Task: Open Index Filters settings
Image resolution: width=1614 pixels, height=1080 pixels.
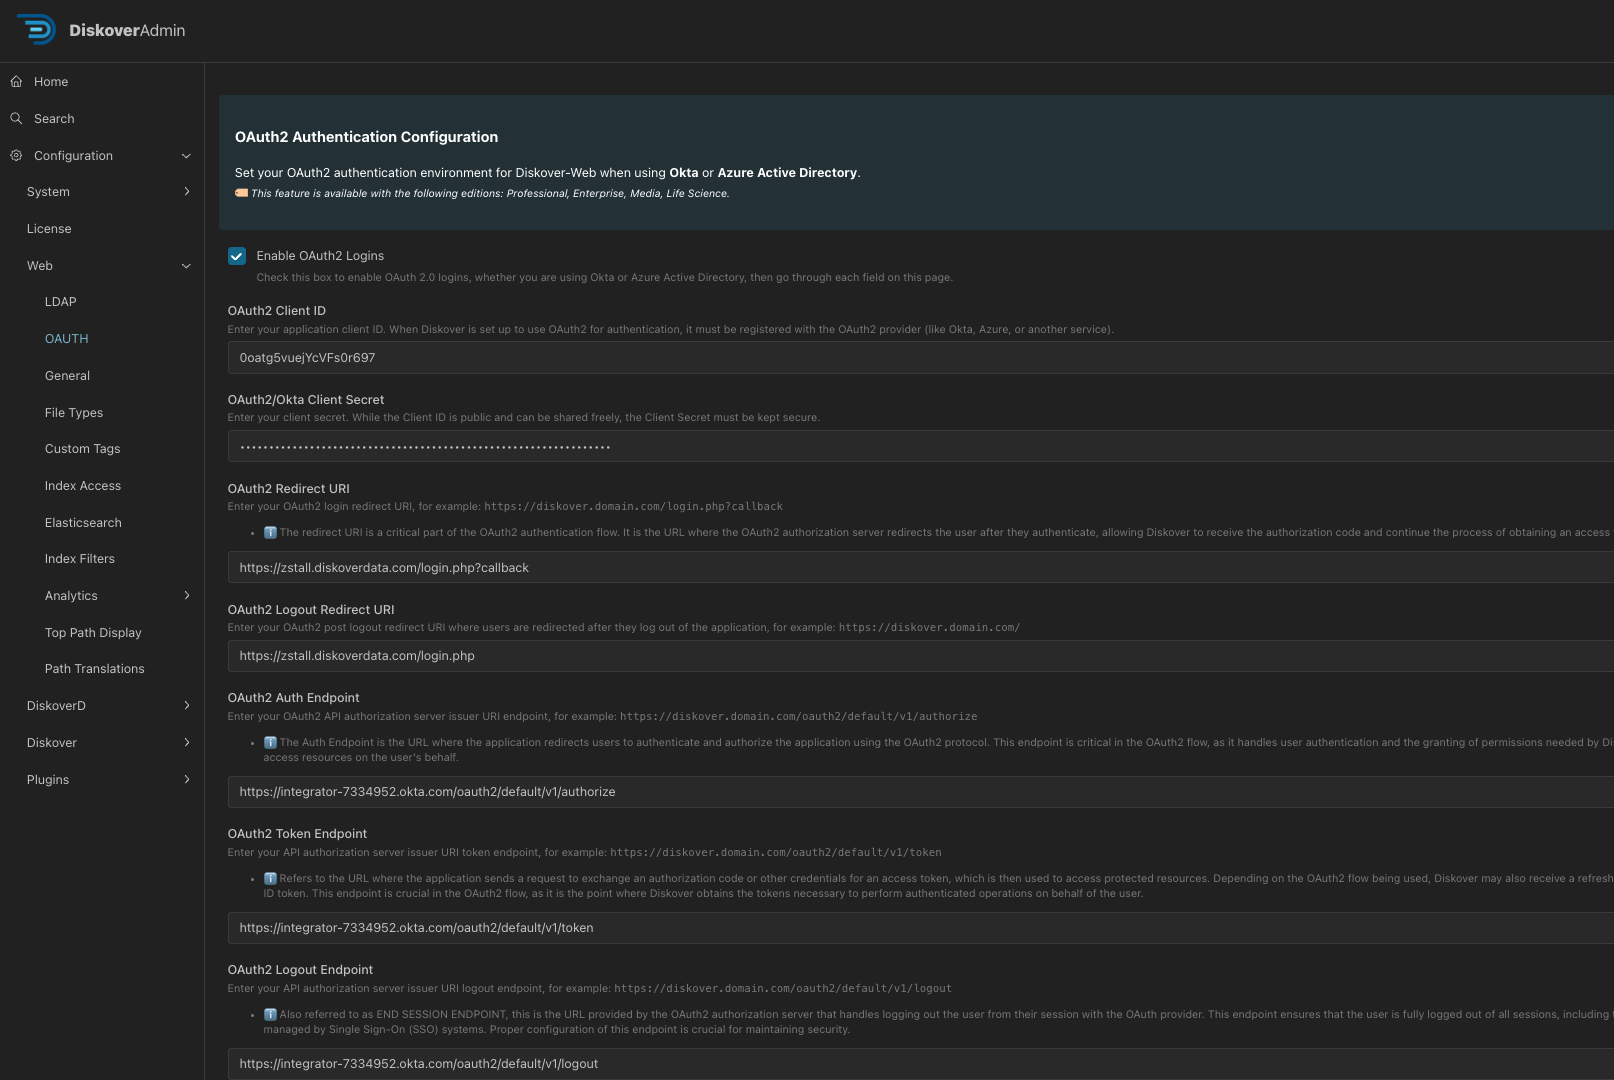Action: 80,559
